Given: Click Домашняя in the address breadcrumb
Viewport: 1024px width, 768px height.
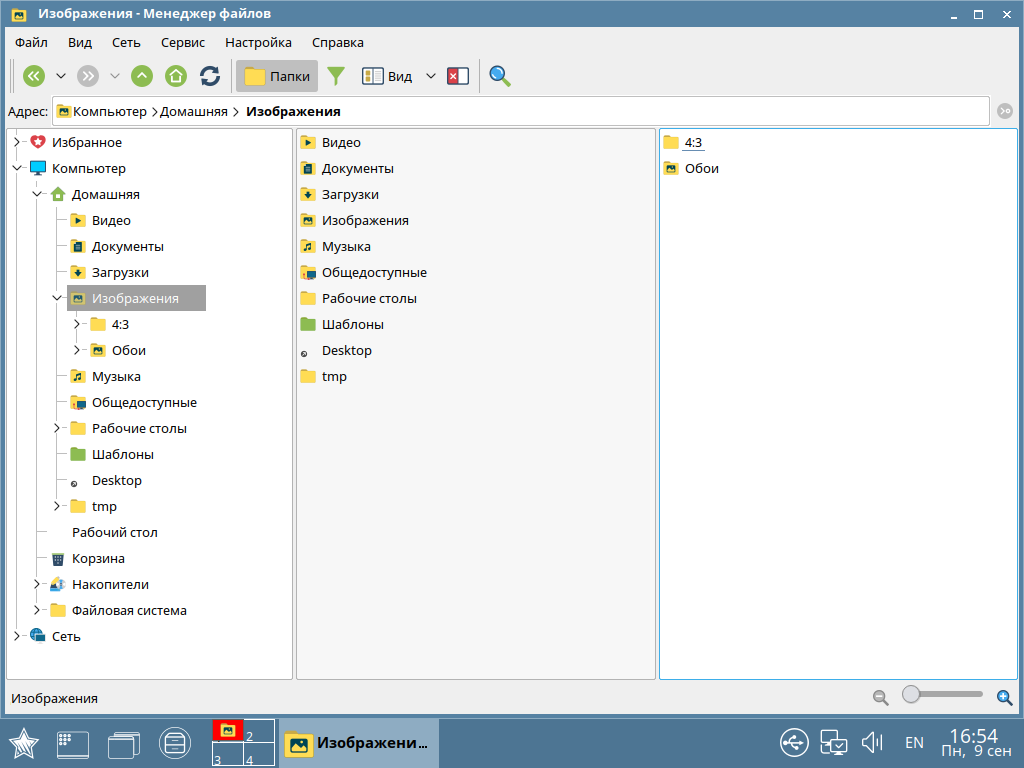Looking at the screenshot, I should (193, 112).
